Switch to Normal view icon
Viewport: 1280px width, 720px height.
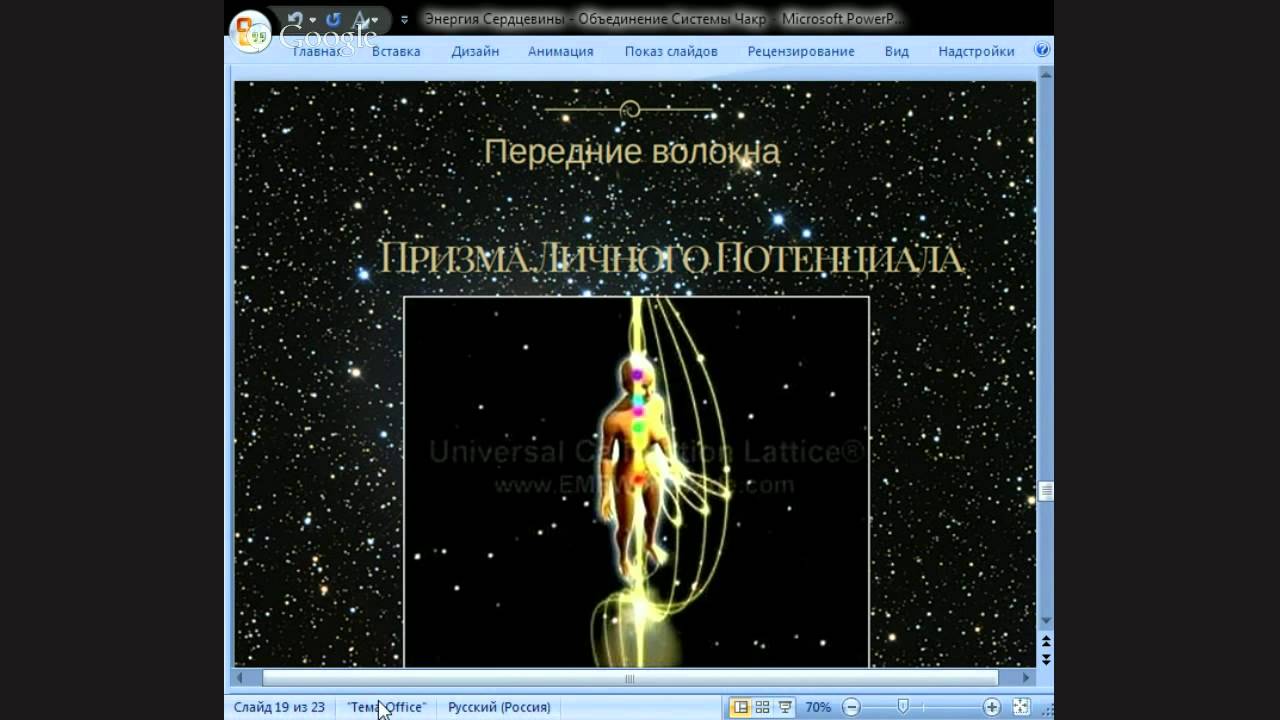pos(740,707)
